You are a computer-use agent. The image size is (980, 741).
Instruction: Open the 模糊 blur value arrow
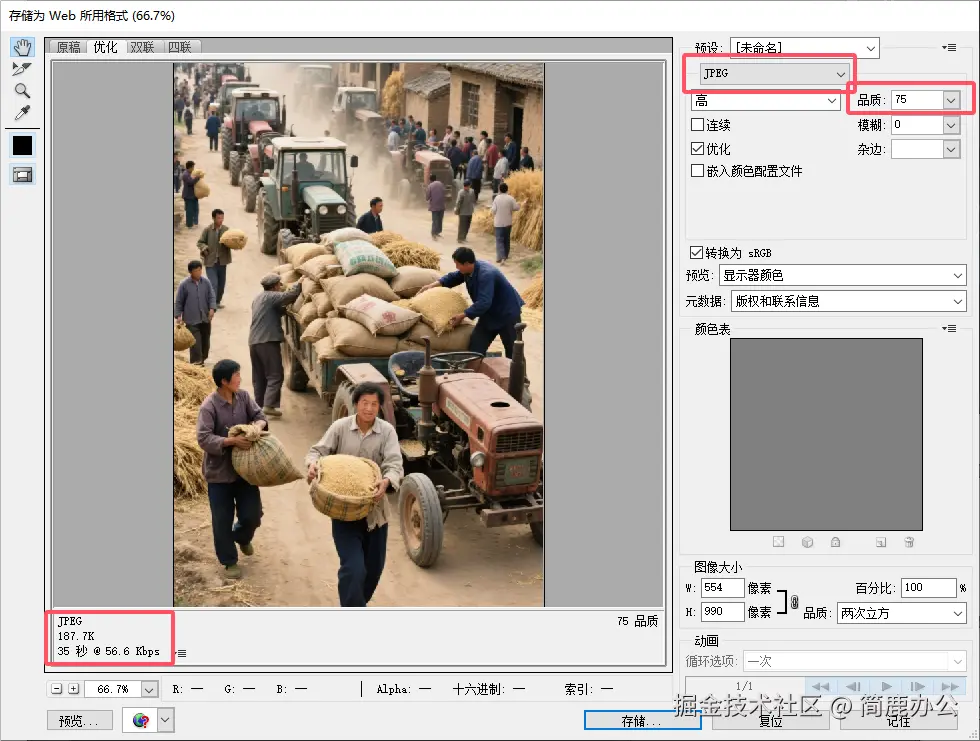pos(951,125)
